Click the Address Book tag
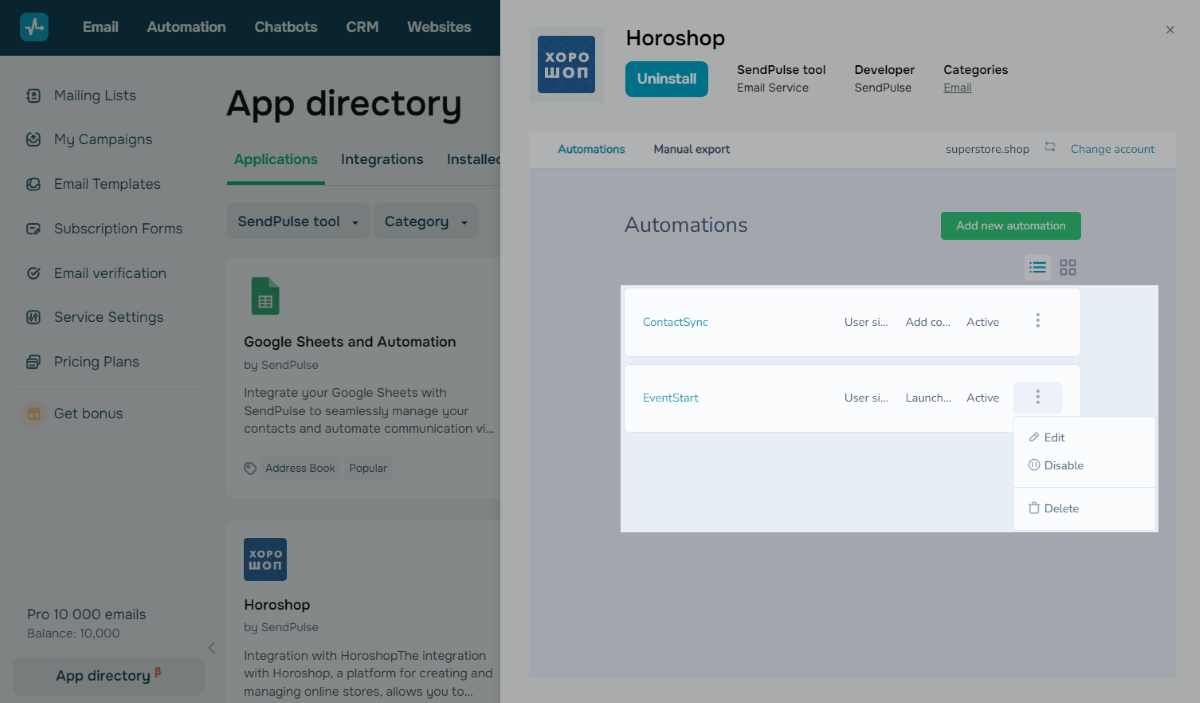 [x=300, y=468]
